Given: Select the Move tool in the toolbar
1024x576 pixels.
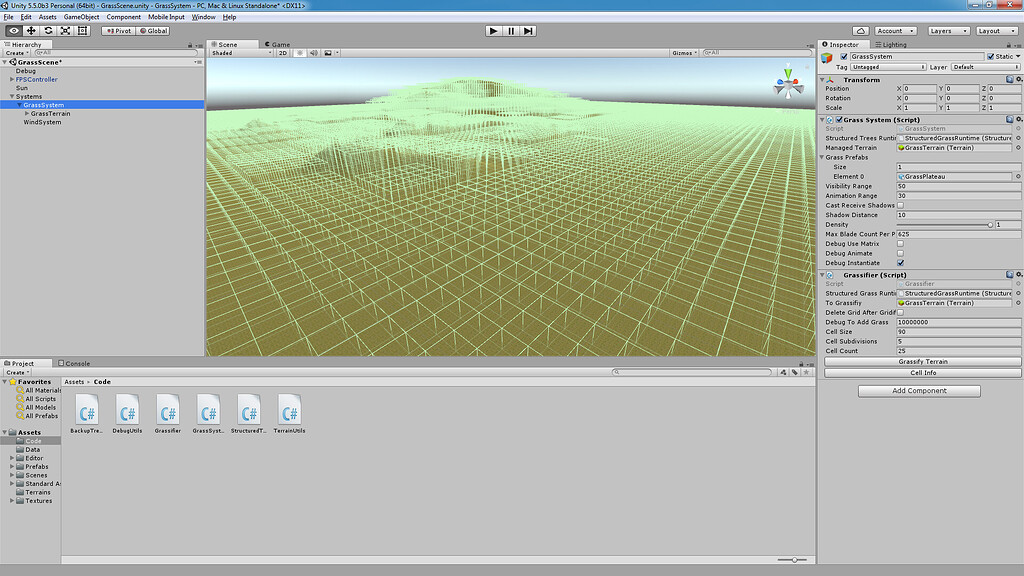Looking at the screenshot, I should tap(31, 31).
